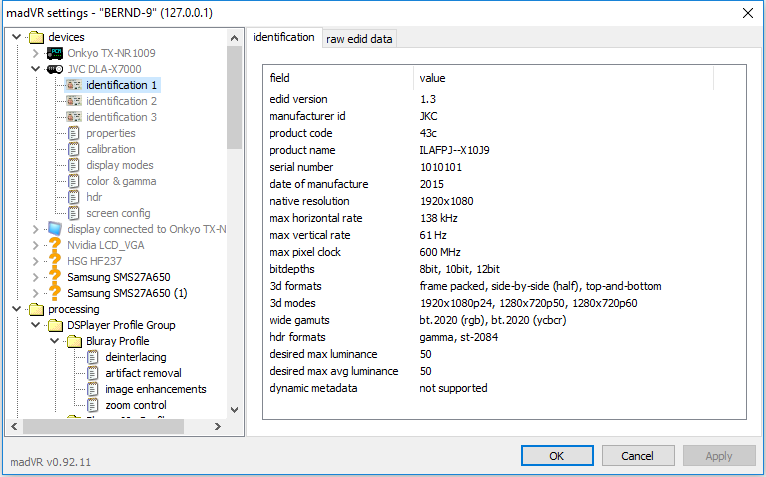
Task: Collapse the devices tree node
Action: (x=17, y=37)
